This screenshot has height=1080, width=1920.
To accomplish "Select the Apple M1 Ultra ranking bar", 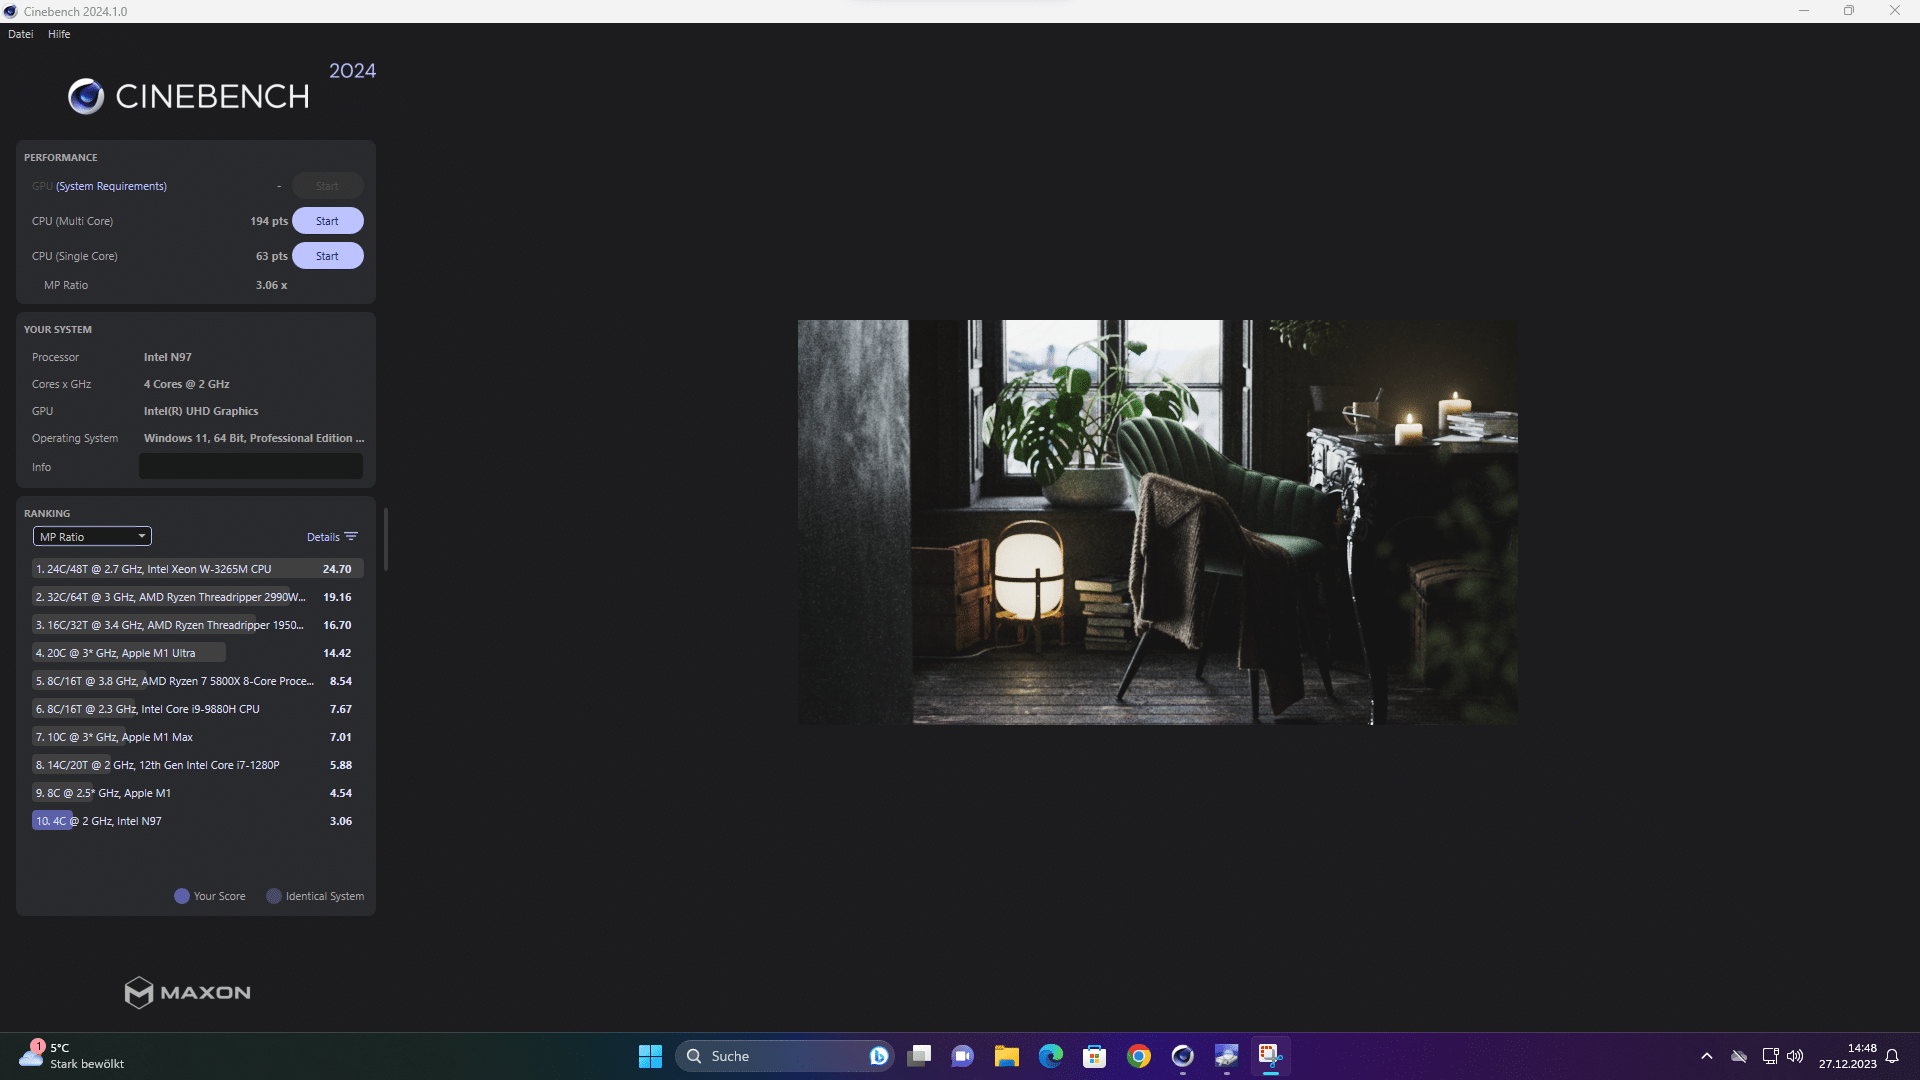I will (128, 653).
